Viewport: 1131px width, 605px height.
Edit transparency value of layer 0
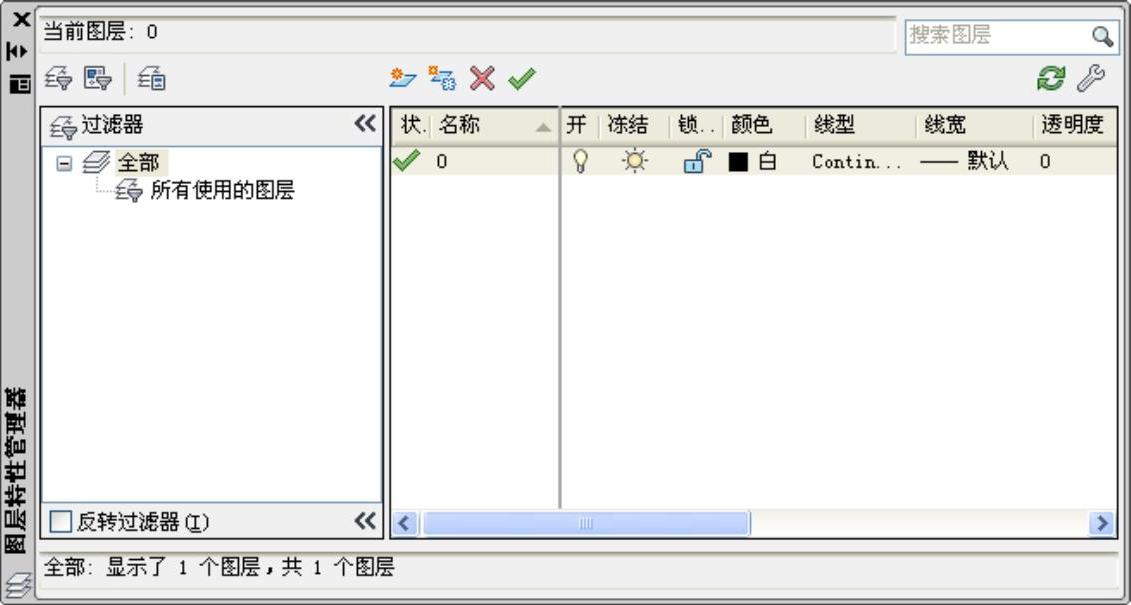(1045, 162)
